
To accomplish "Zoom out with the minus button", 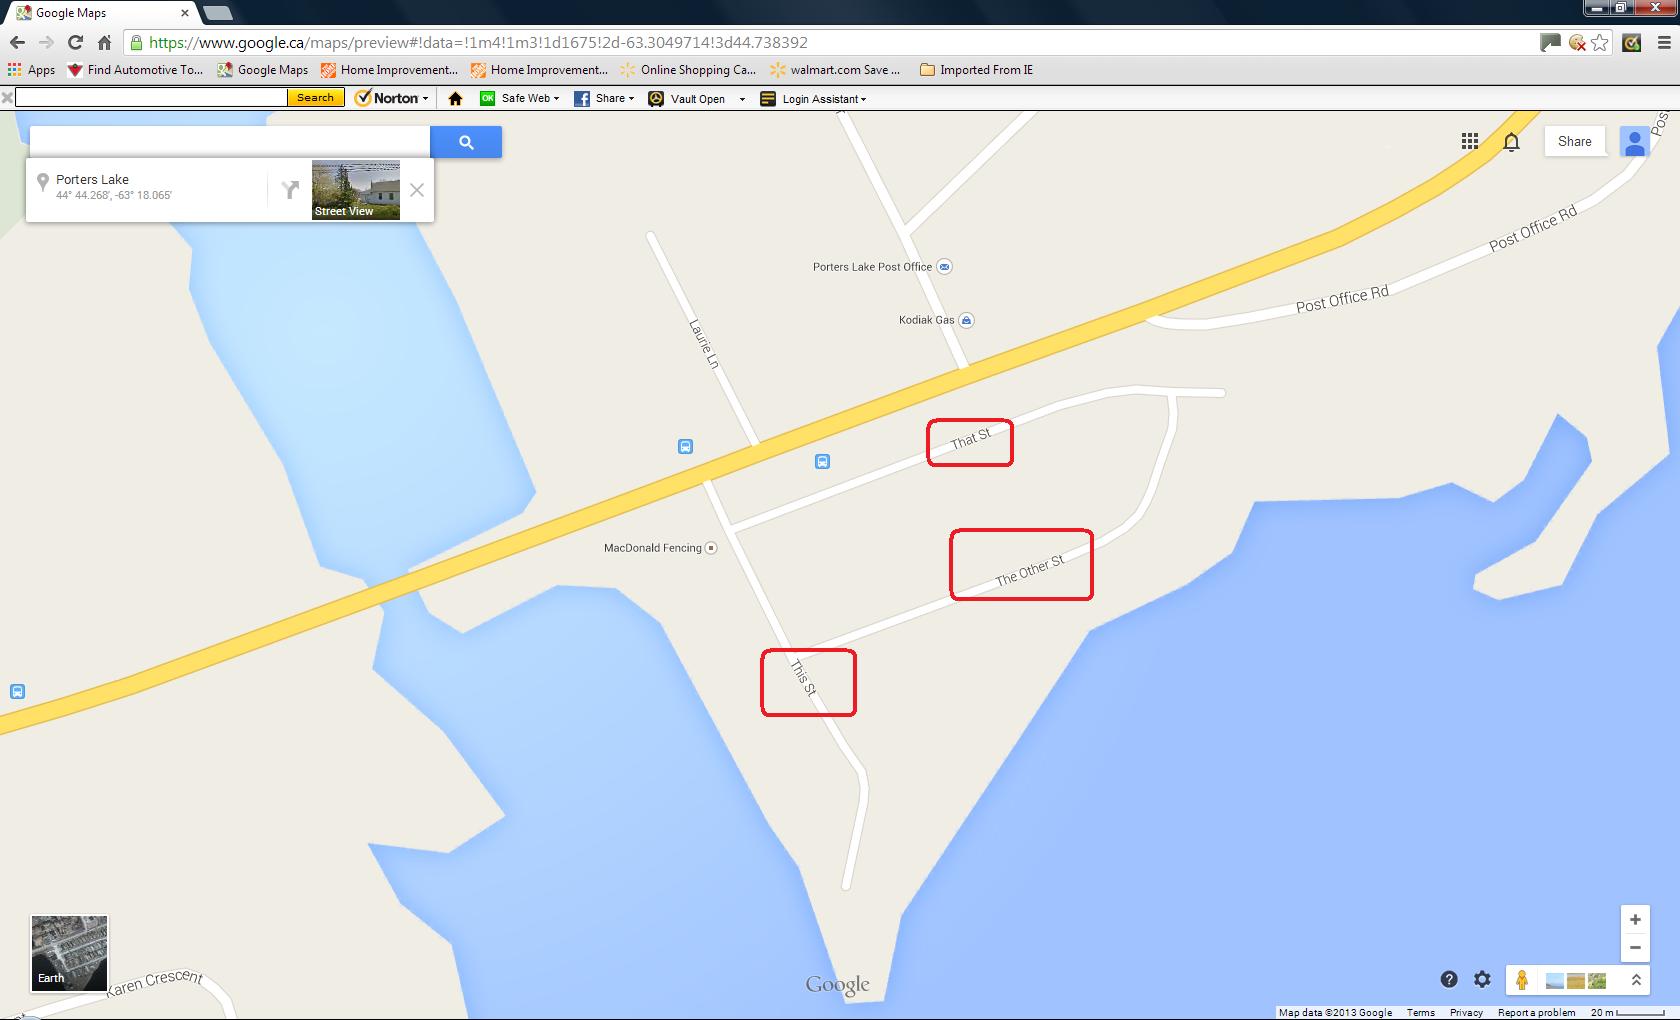I will [x=1635, y=948].
